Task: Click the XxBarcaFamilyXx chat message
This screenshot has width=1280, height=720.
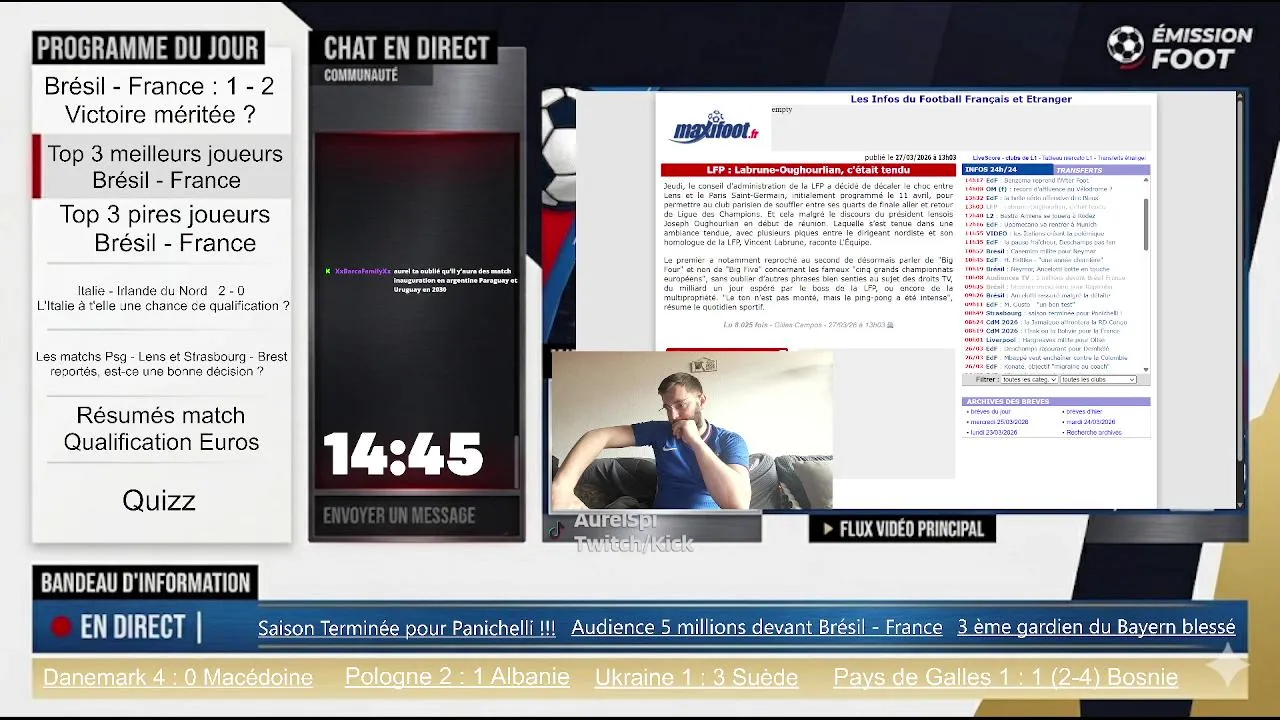Action: [421, 280]
